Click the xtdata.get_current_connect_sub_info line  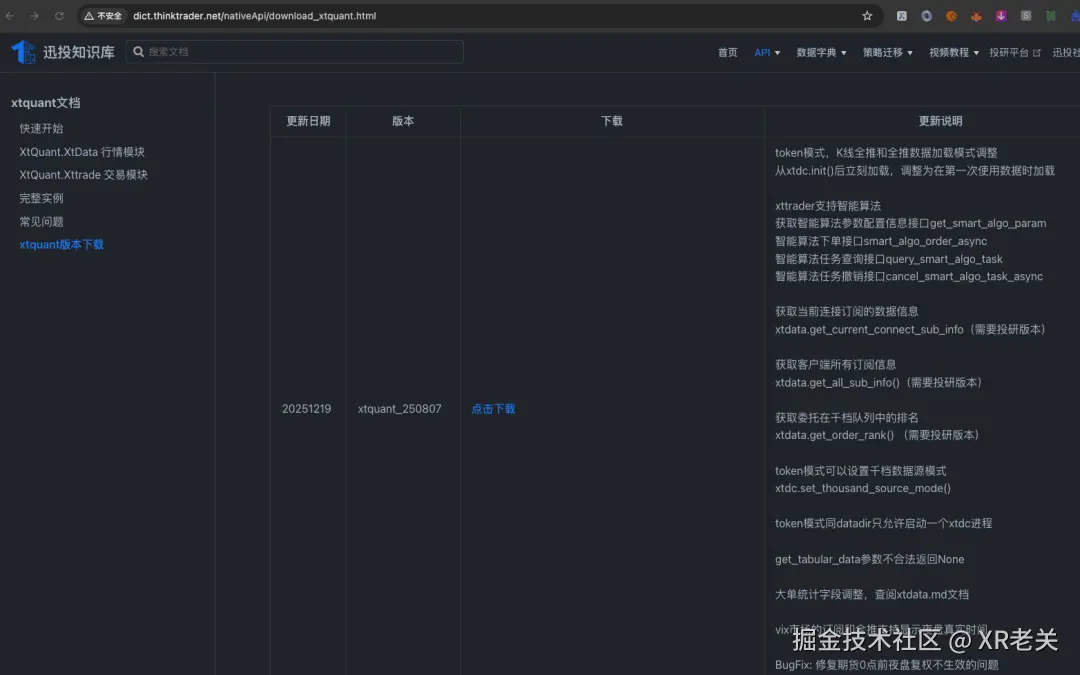913,329
